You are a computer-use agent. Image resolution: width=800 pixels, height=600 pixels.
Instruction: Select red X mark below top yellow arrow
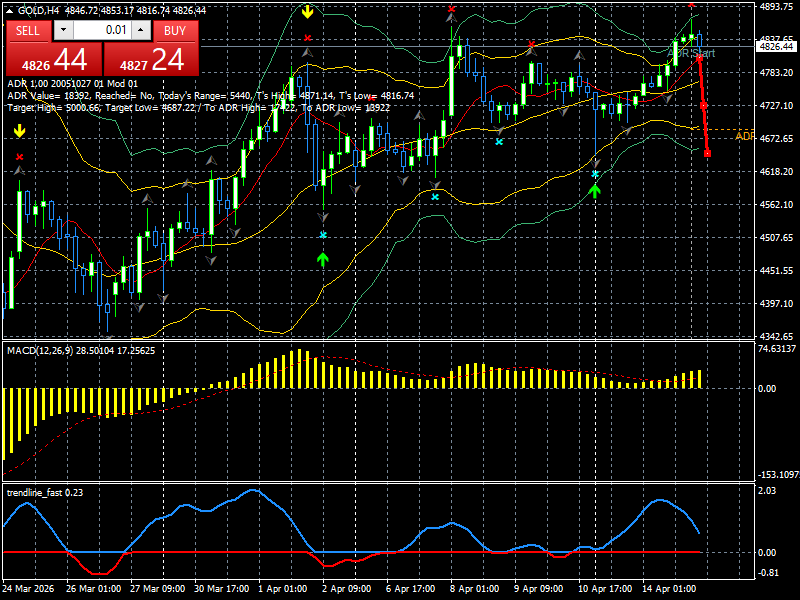[307, 38]
